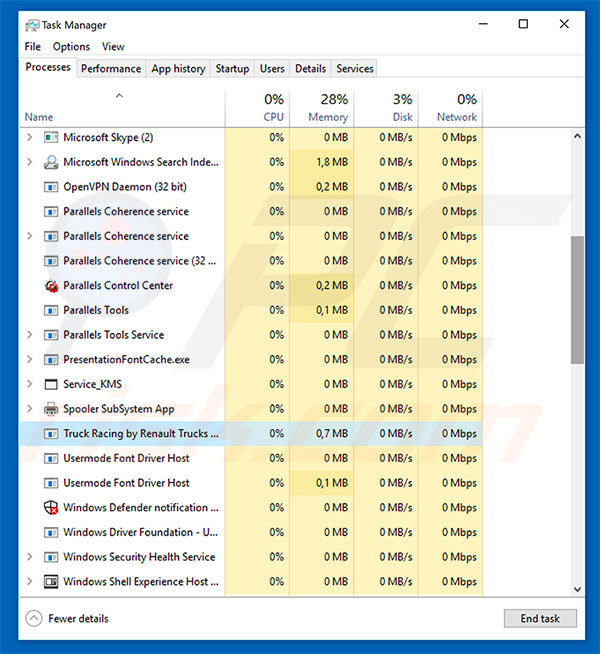Expand the Windows Security Health Service row
600x654 pixels.
[x=29, y=556]
